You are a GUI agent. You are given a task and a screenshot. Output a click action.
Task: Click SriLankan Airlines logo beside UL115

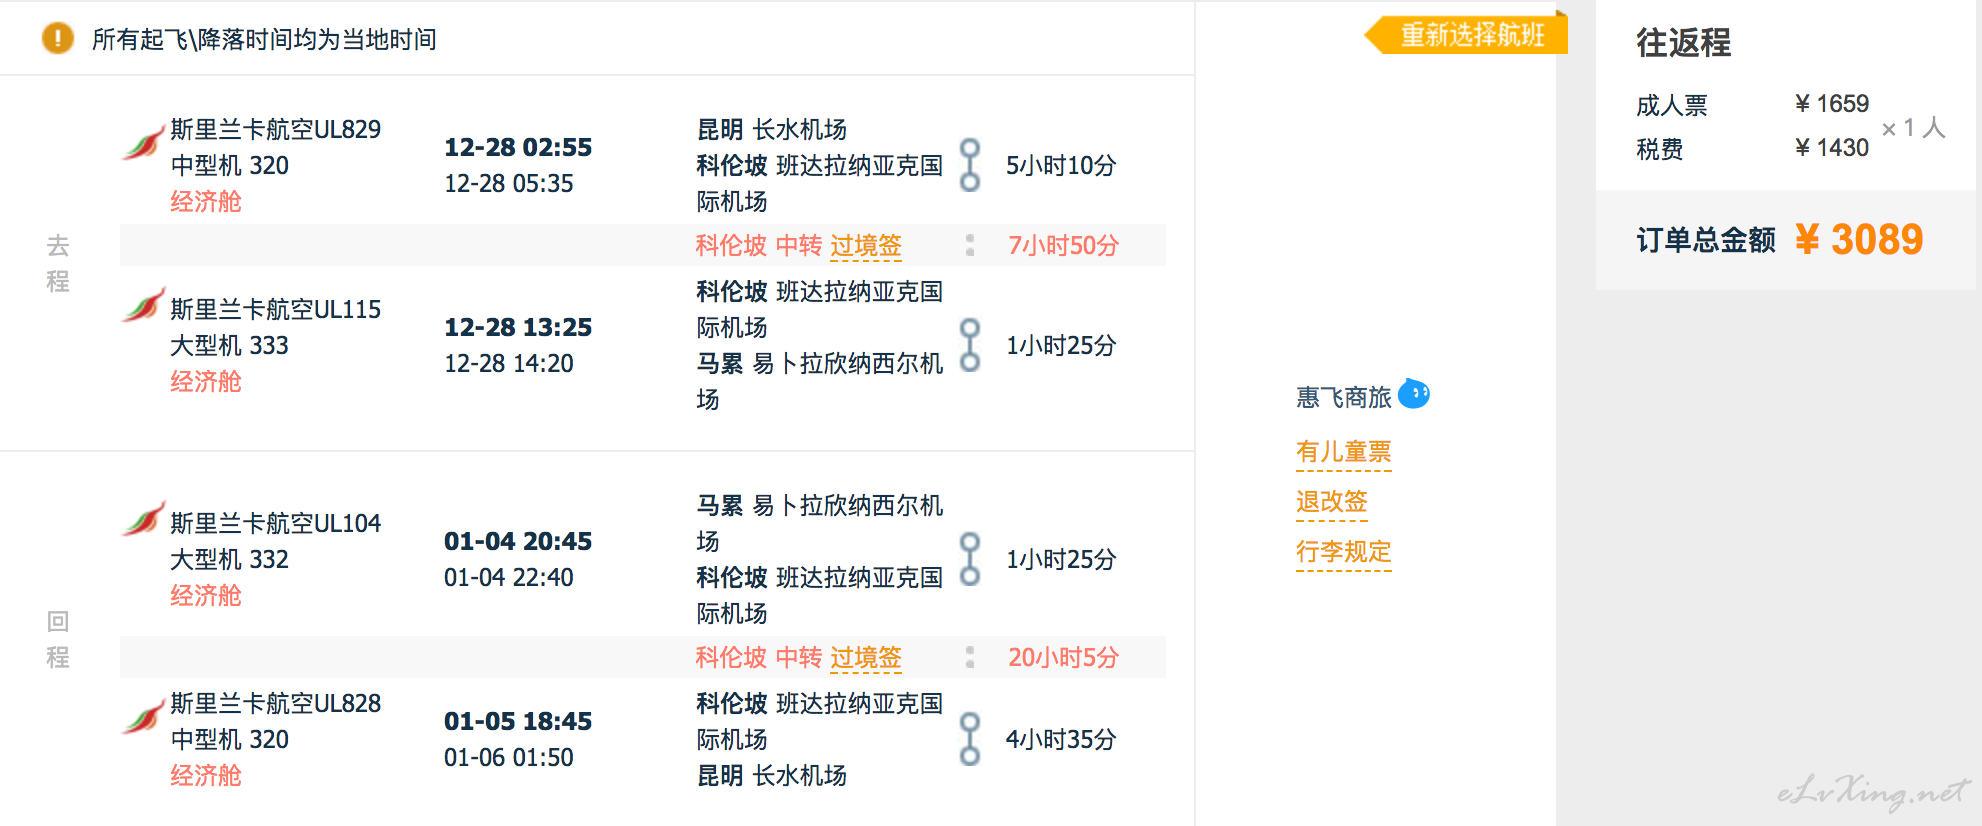point(143,305)
